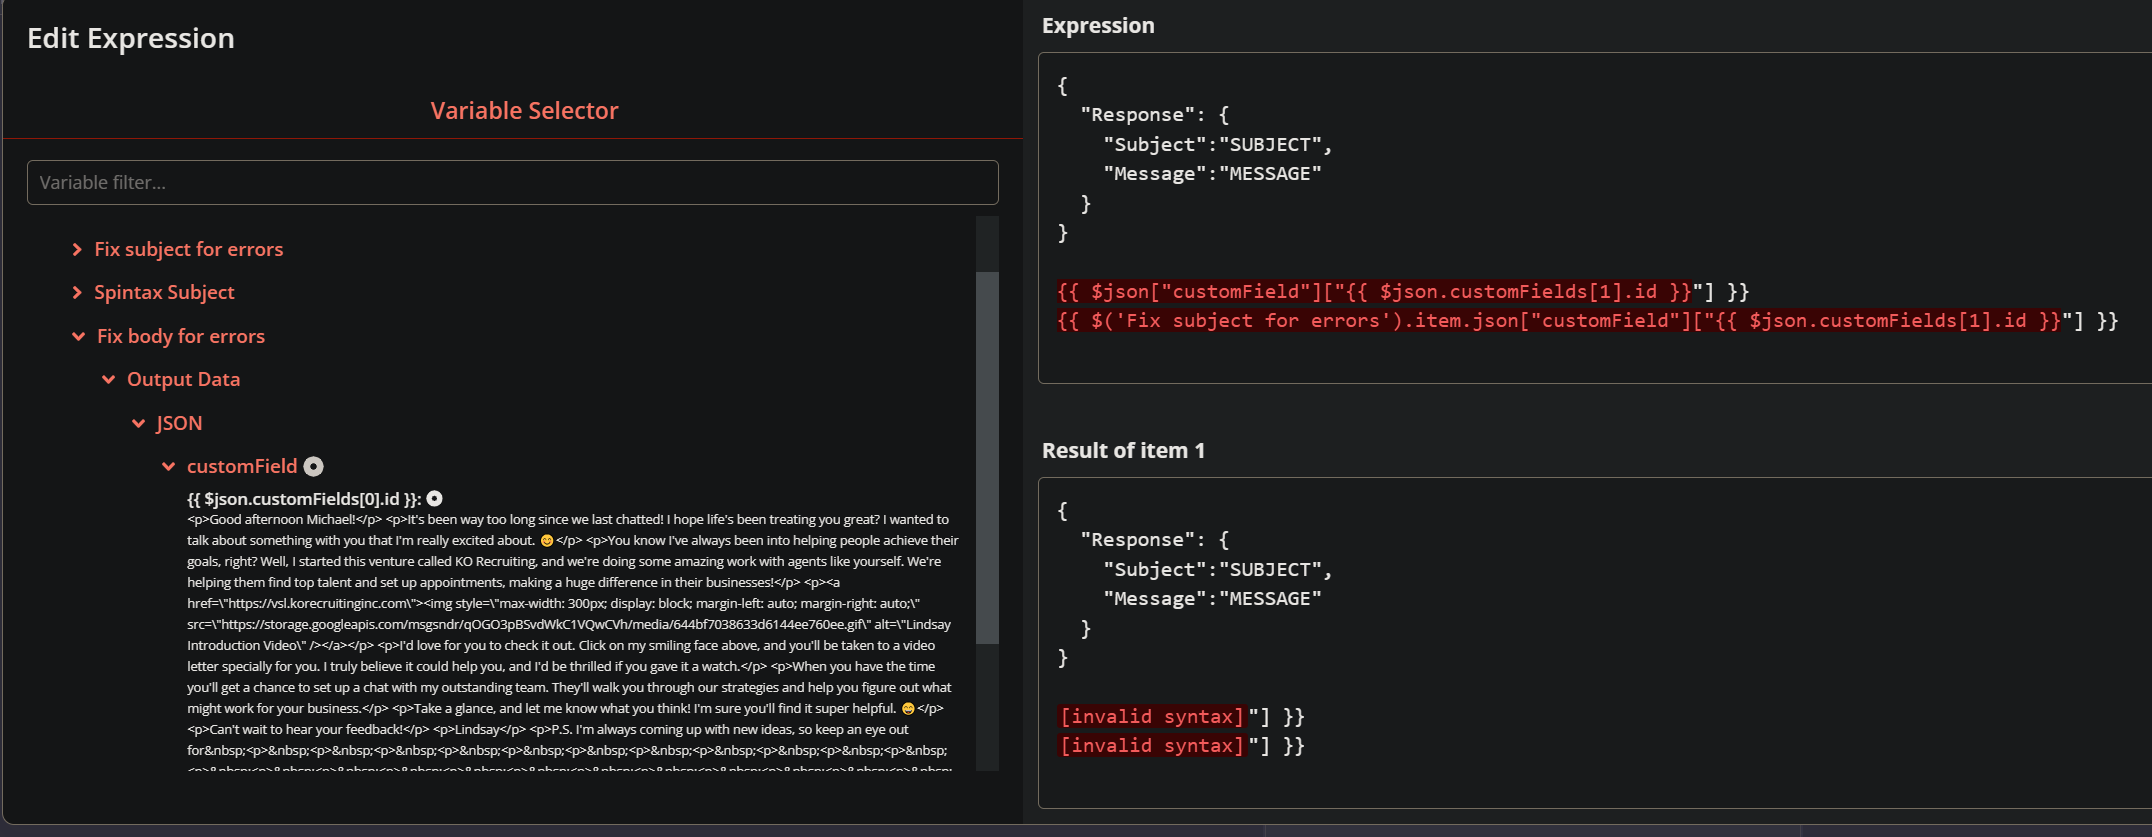Collapse the JSON tree arrow

[139, 424]
